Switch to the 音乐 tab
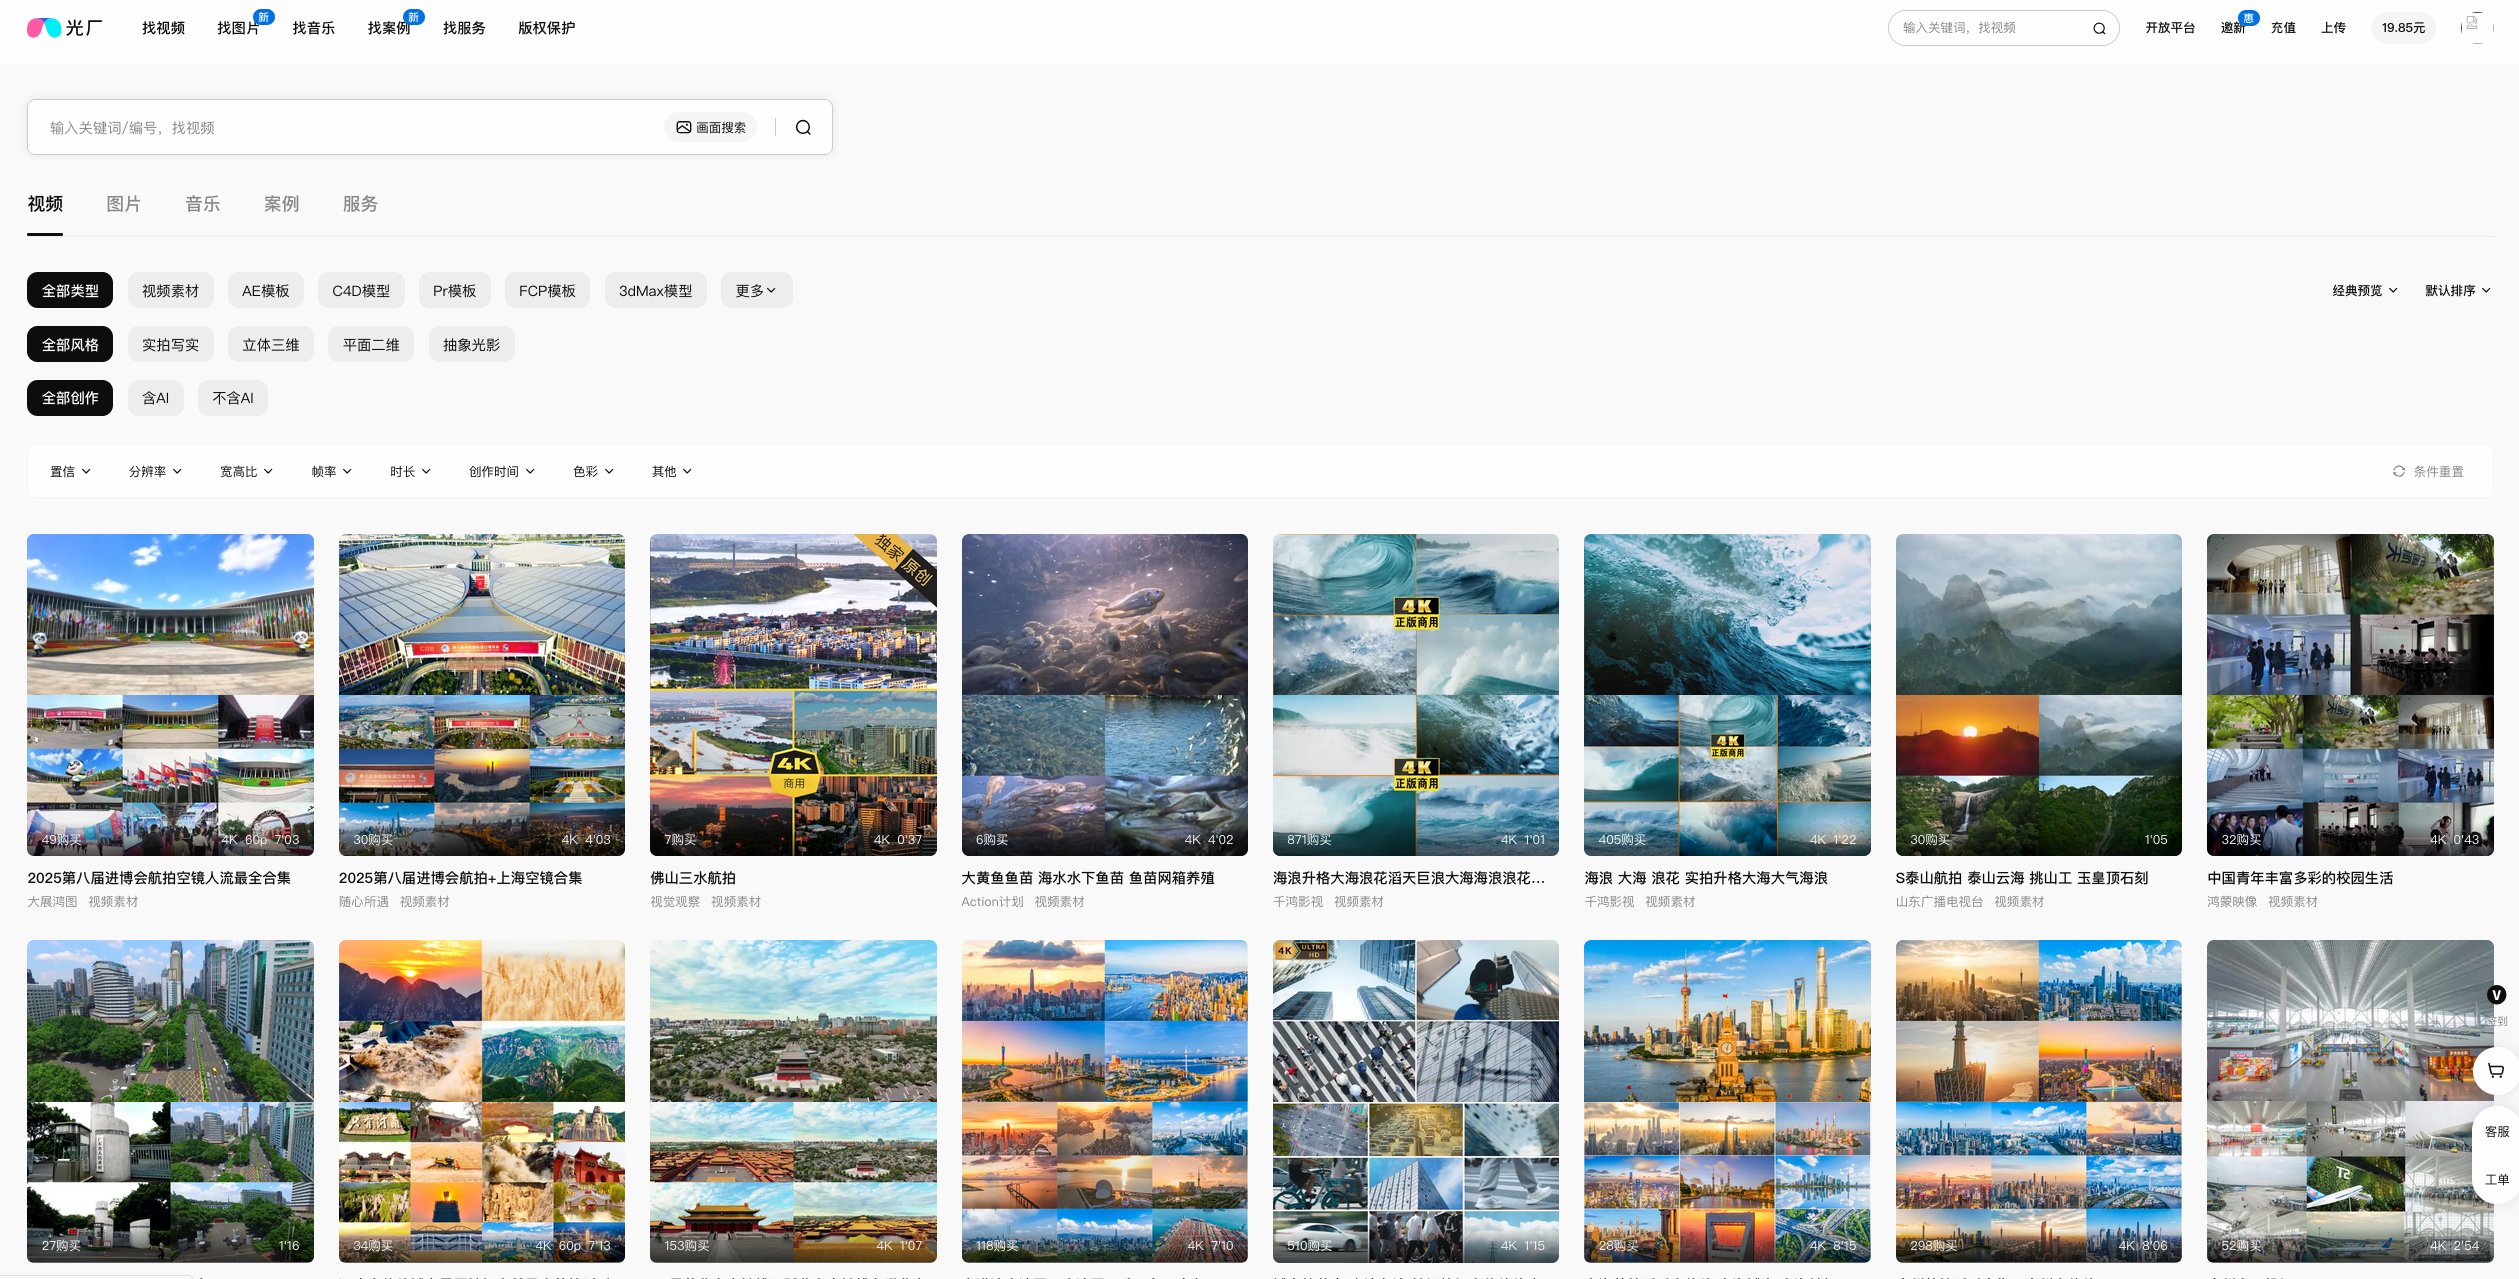This screenshot has width=2519, height=1279. coord(202,204)
